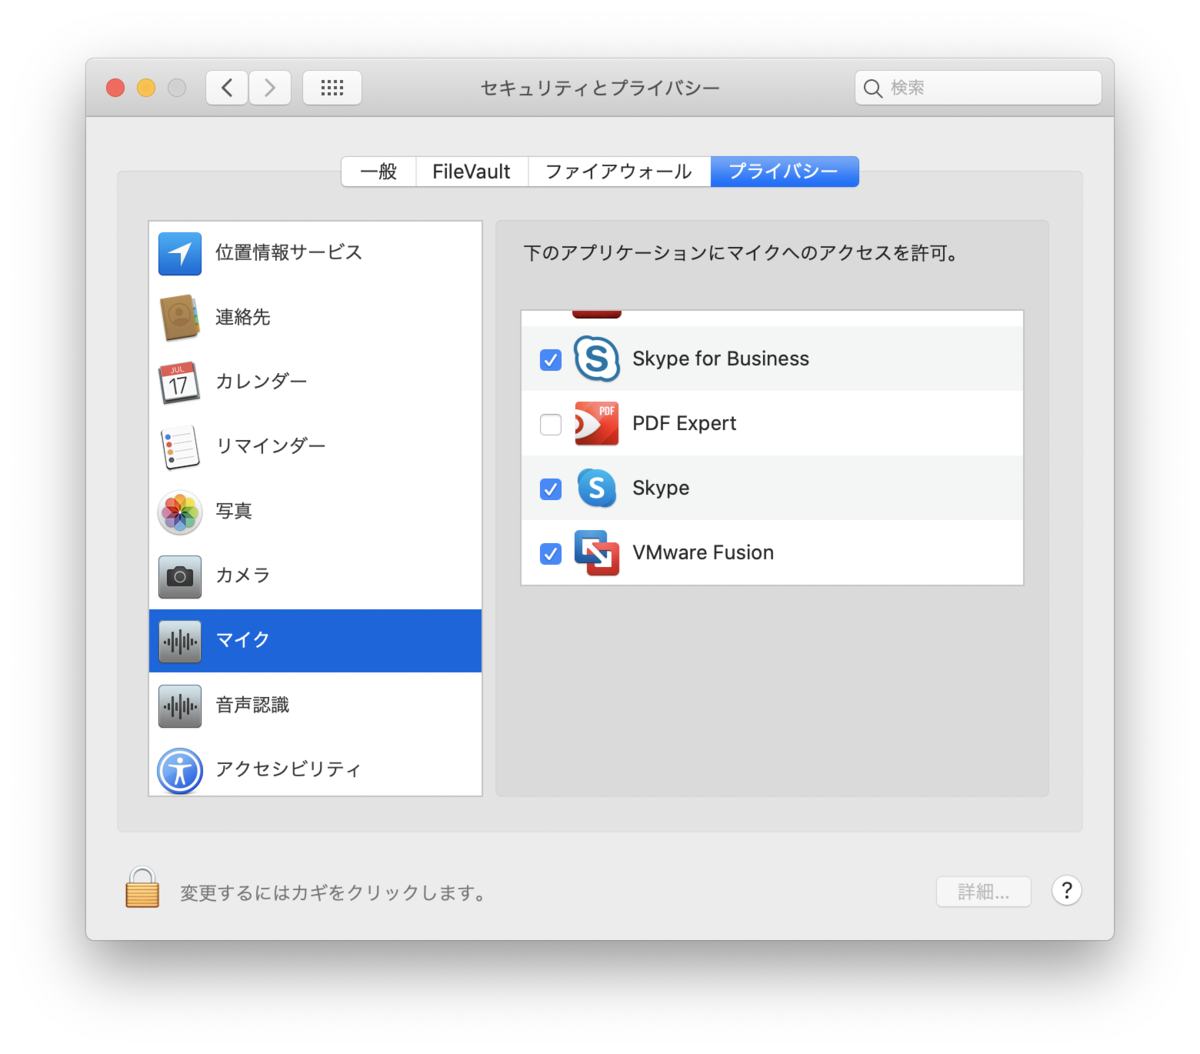Enable PDF Expert microphone access checkbox
Viewport: 1200px width, 1054px height.
coord(550,424)
